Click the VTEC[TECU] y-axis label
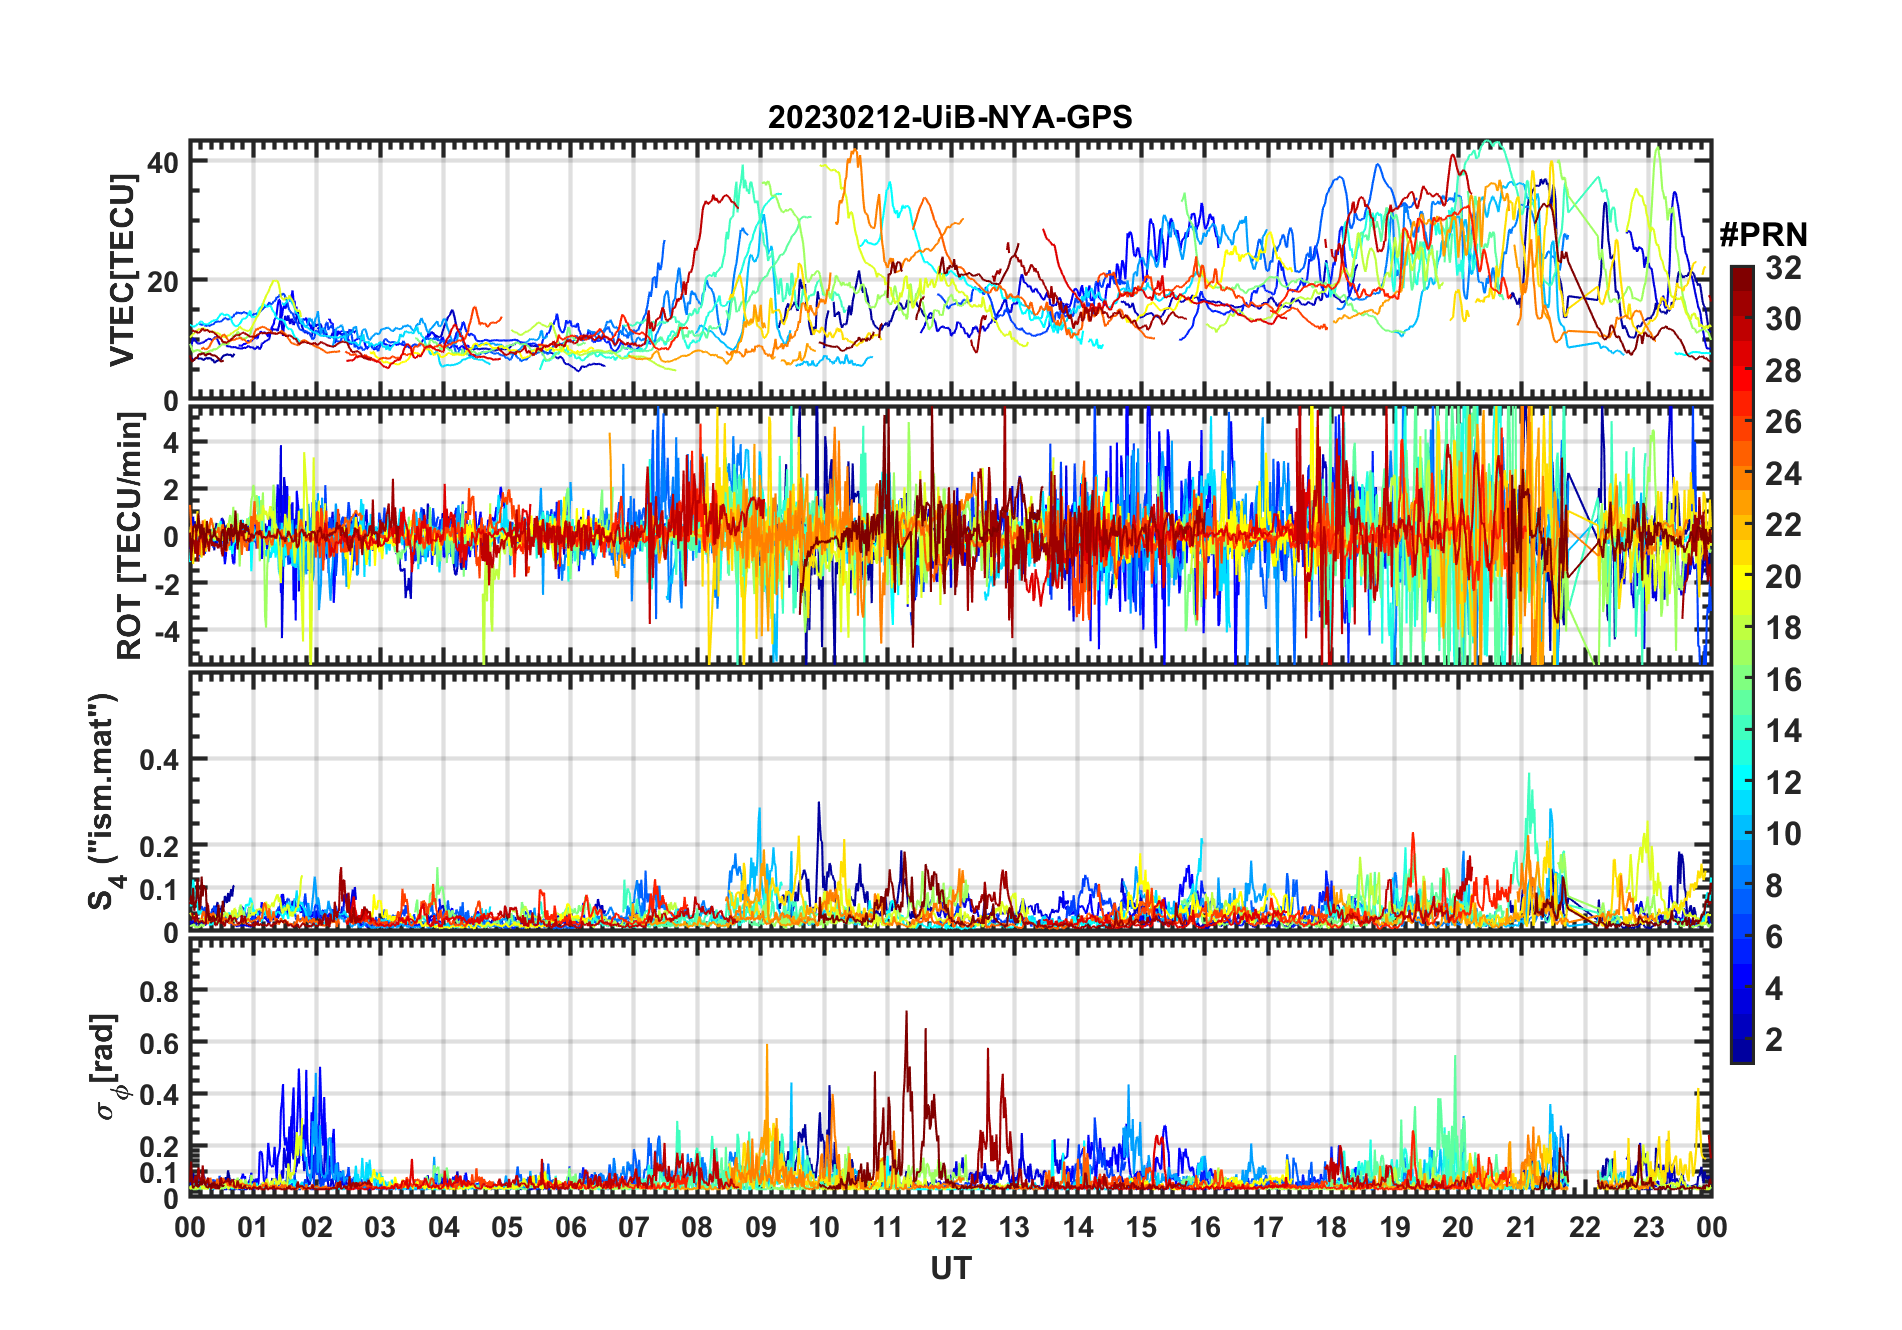Image resolution: width=1902 pixels, height=1330 pixels. pyautogui.click(x=122, y=270)
